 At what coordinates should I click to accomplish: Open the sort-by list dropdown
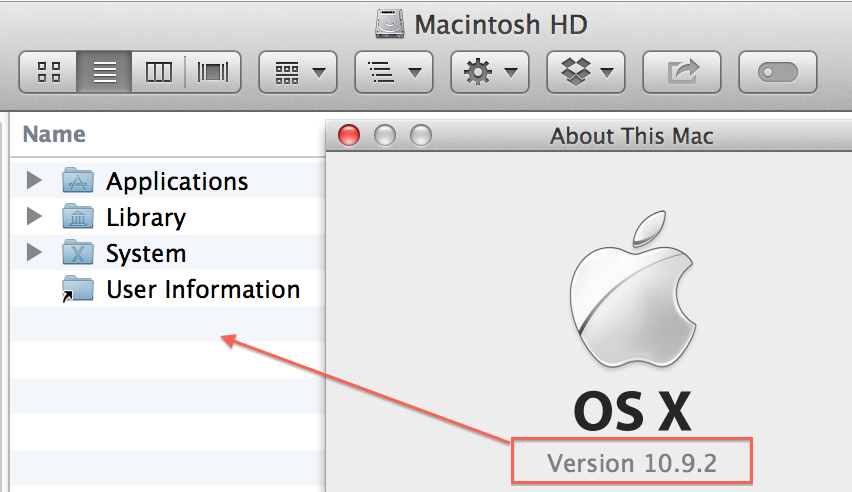point(394,72)
